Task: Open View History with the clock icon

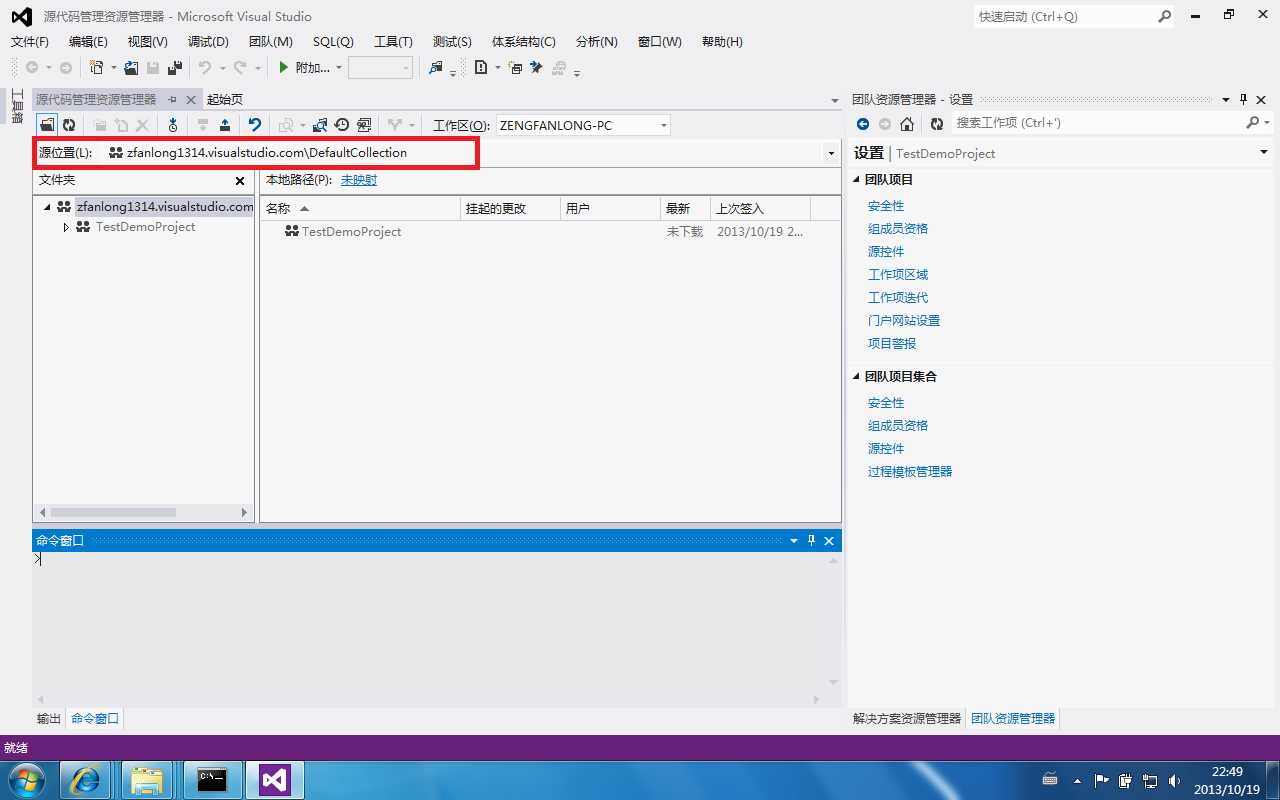Action: (x=342, y=125)
